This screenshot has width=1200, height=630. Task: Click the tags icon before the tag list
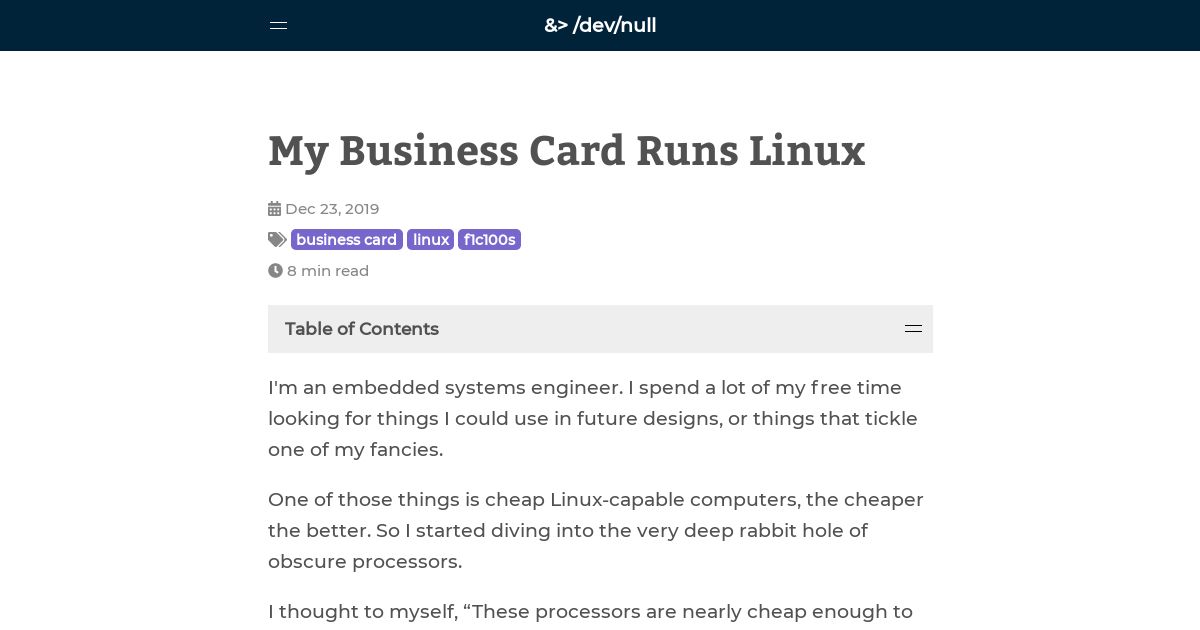(277, 240)
